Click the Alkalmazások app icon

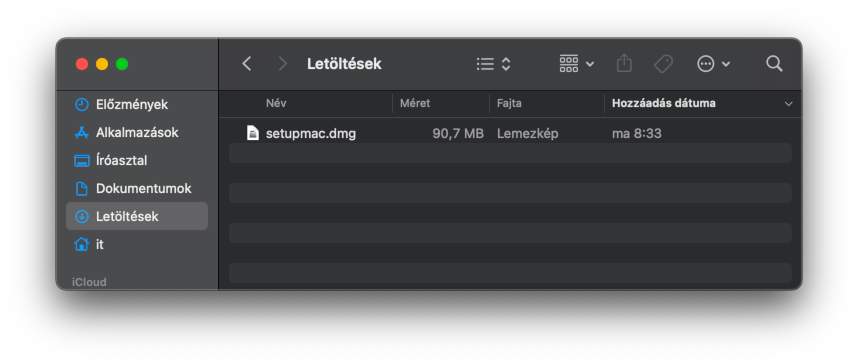(82, 132)
